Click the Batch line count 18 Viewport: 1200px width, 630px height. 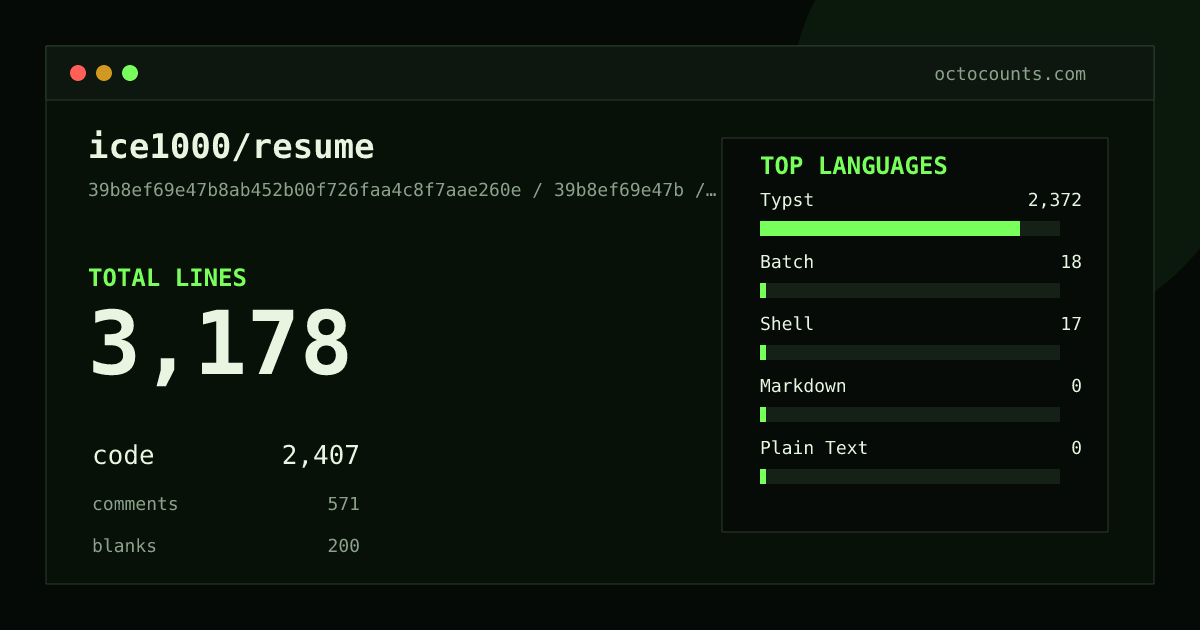coord(1071,262)
